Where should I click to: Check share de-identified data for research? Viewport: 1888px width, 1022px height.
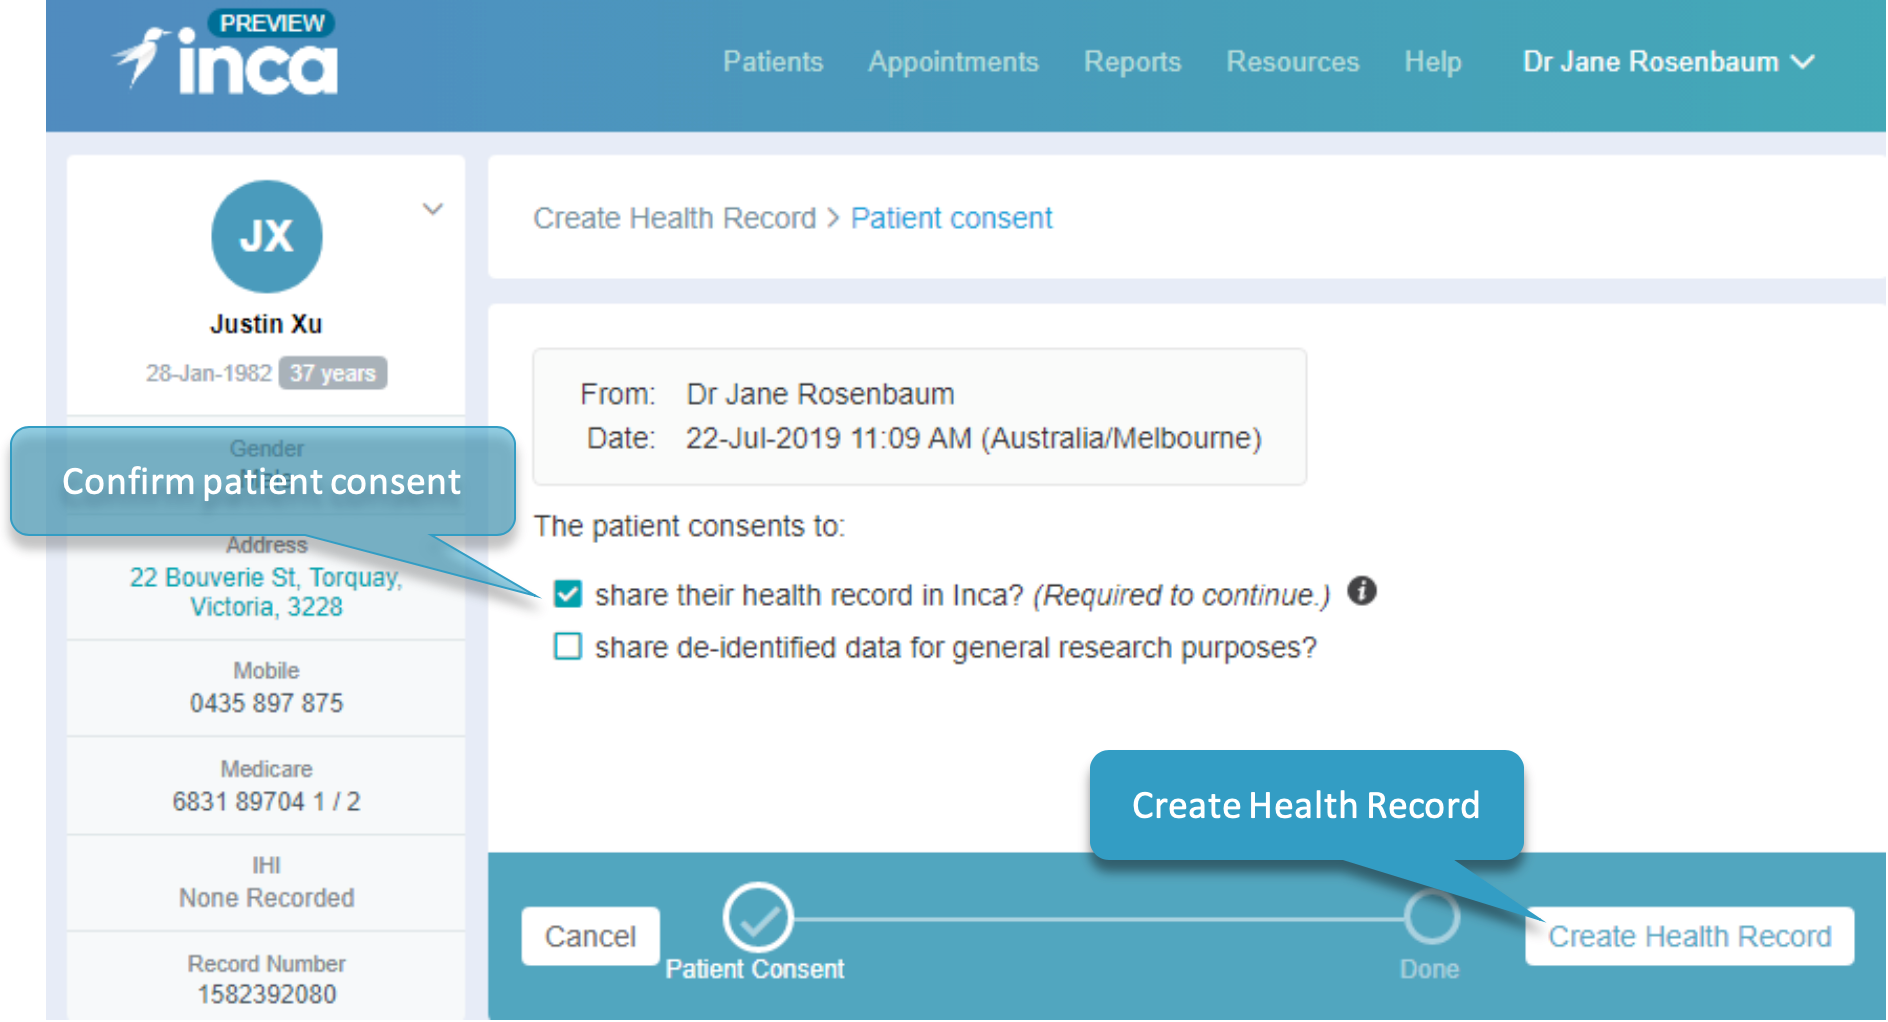[568, 646]
